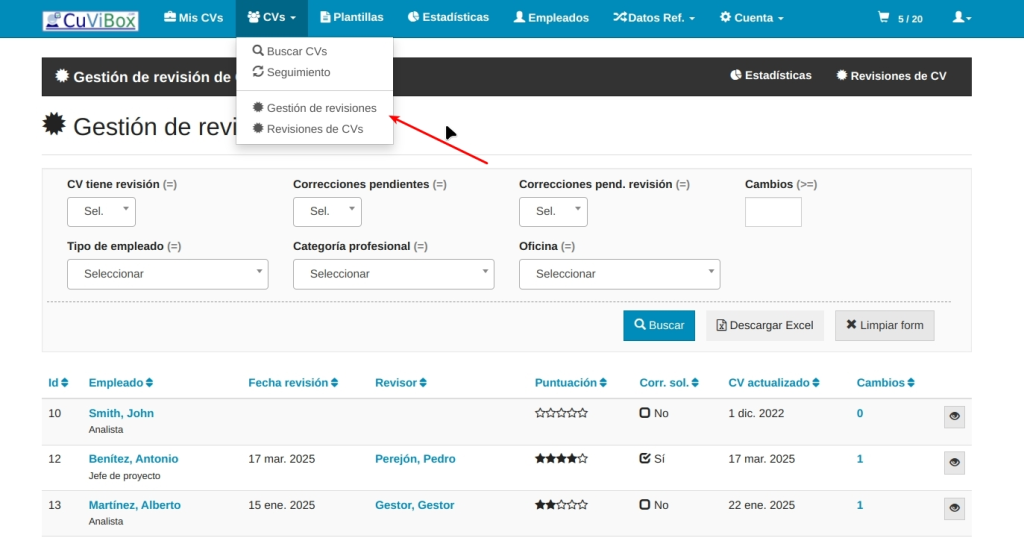Screen dimensions: 1024x541
Task: Expand the CV tiene revisión dropdown
Action: click(101, 211)
